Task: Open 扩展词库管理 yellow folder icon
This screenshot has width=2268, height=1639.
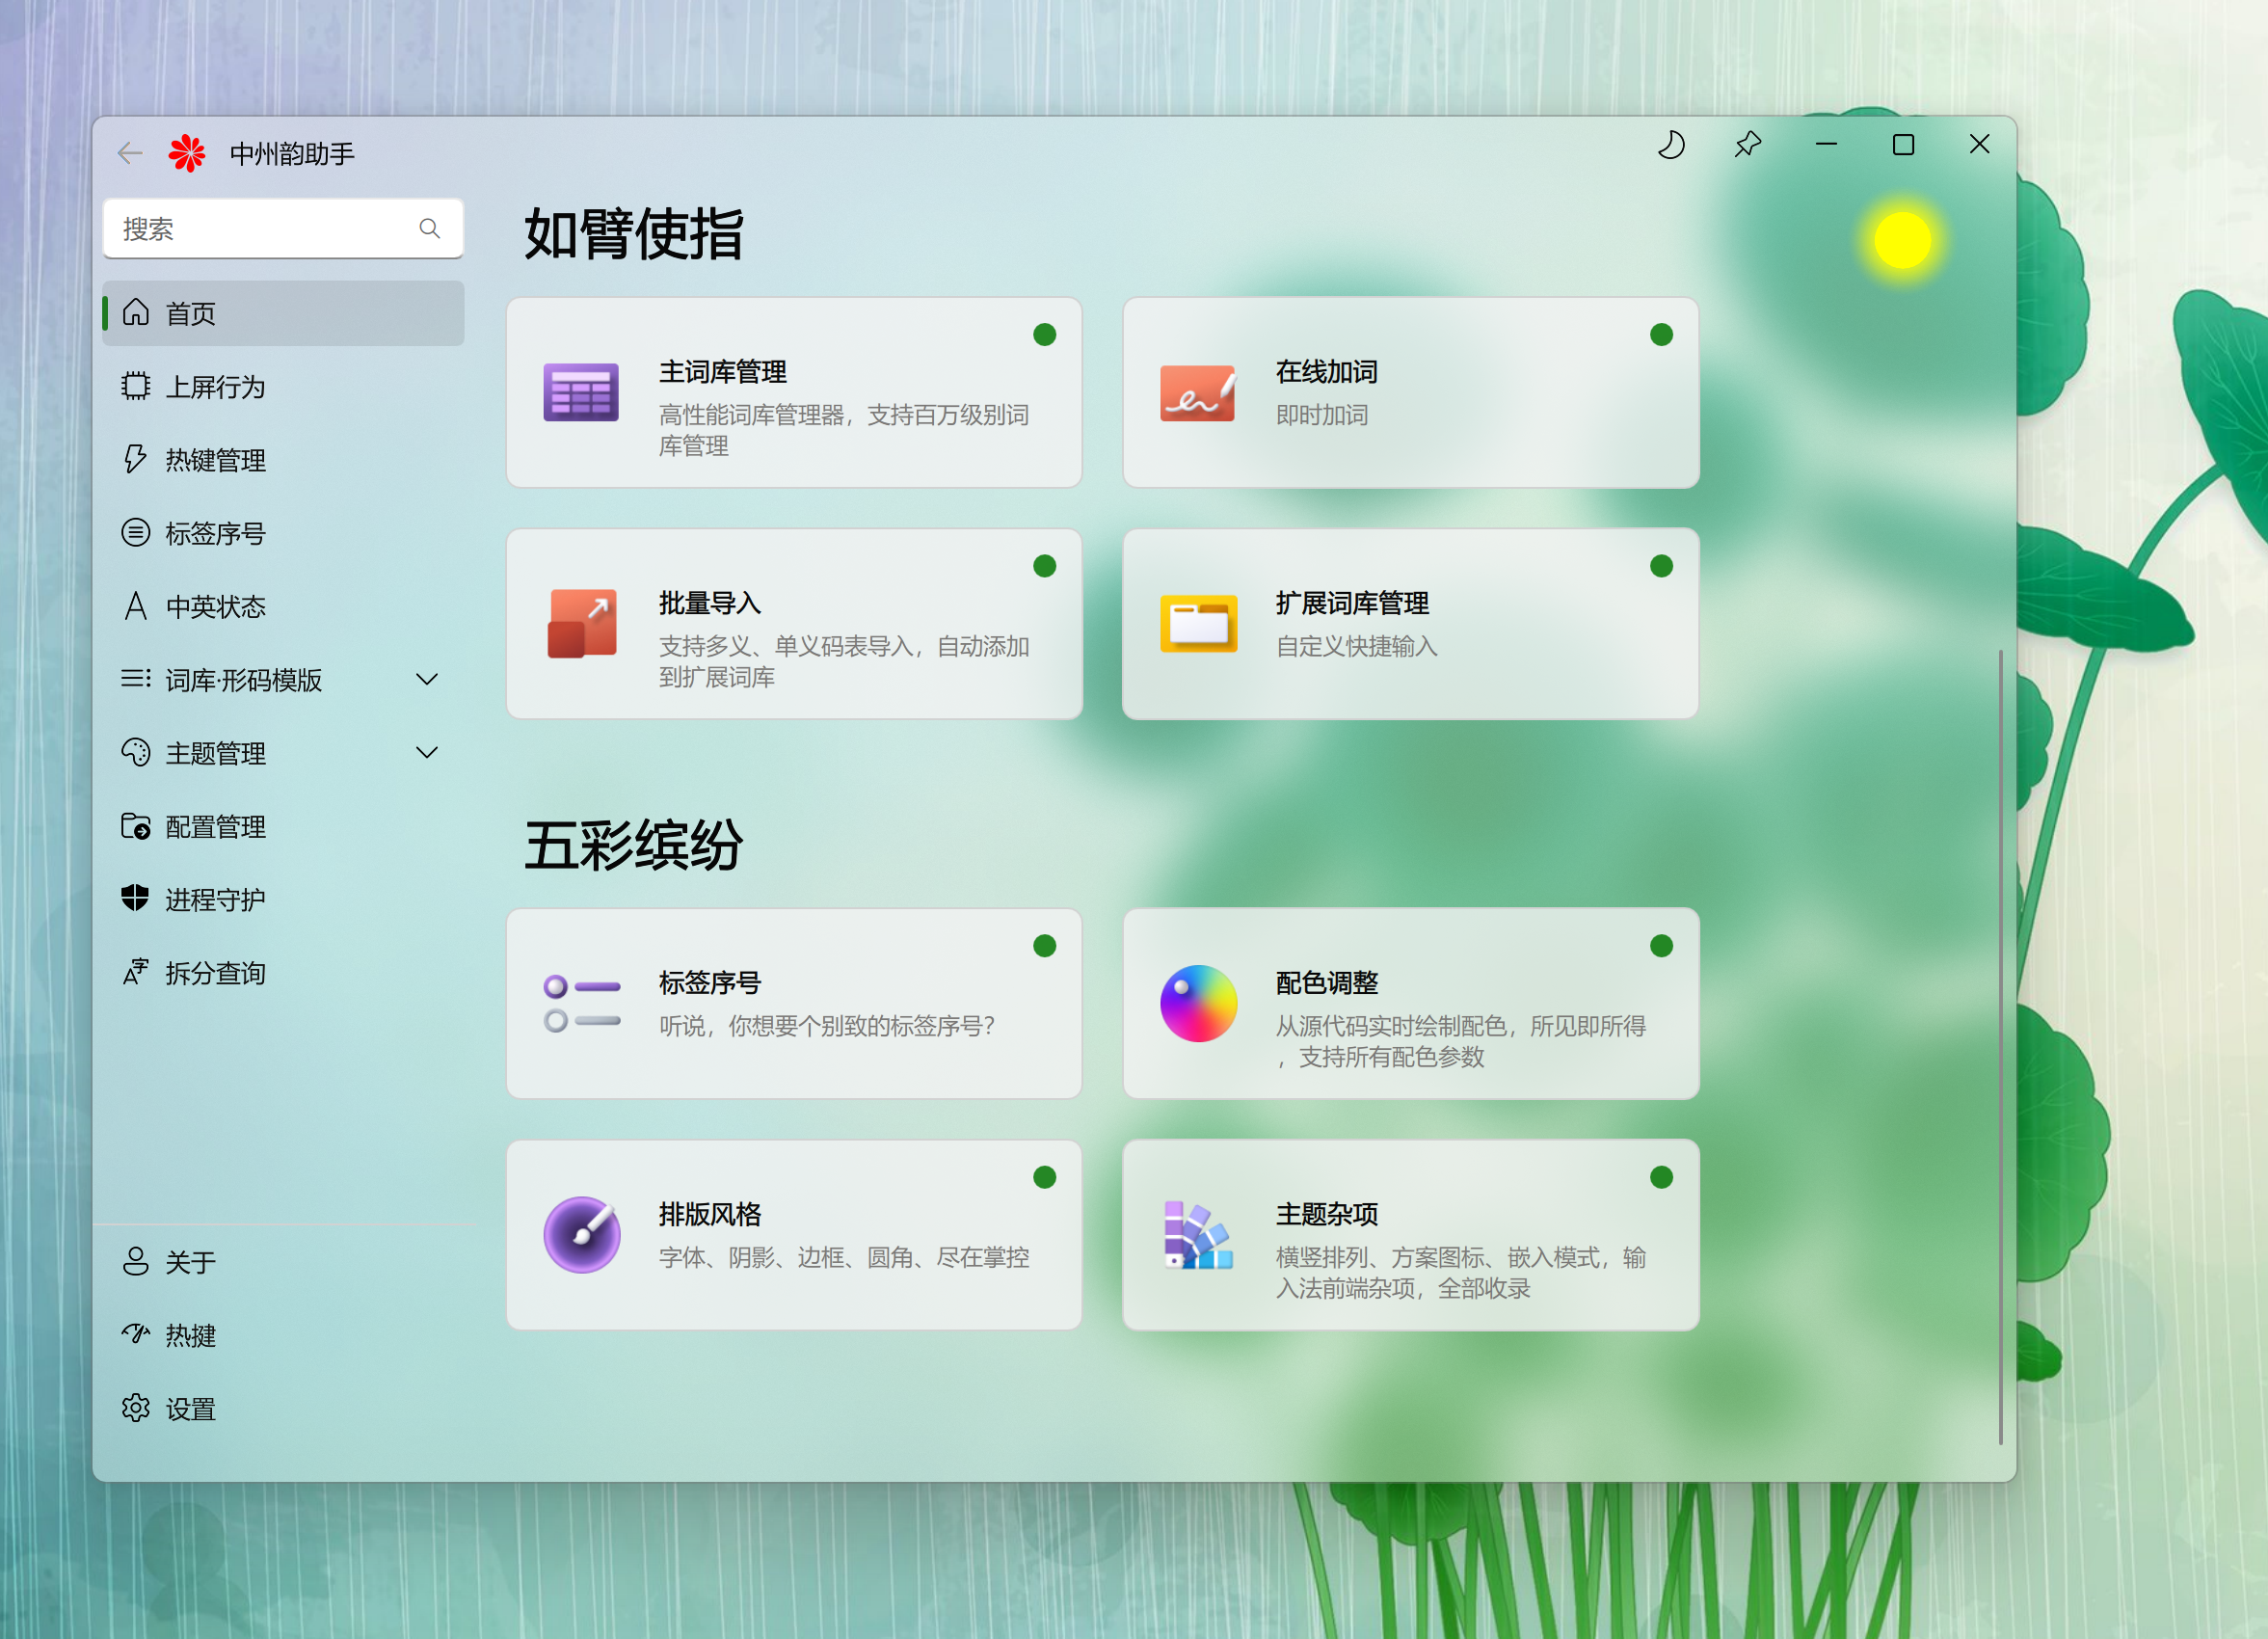Action: [x=1197, y=623]
